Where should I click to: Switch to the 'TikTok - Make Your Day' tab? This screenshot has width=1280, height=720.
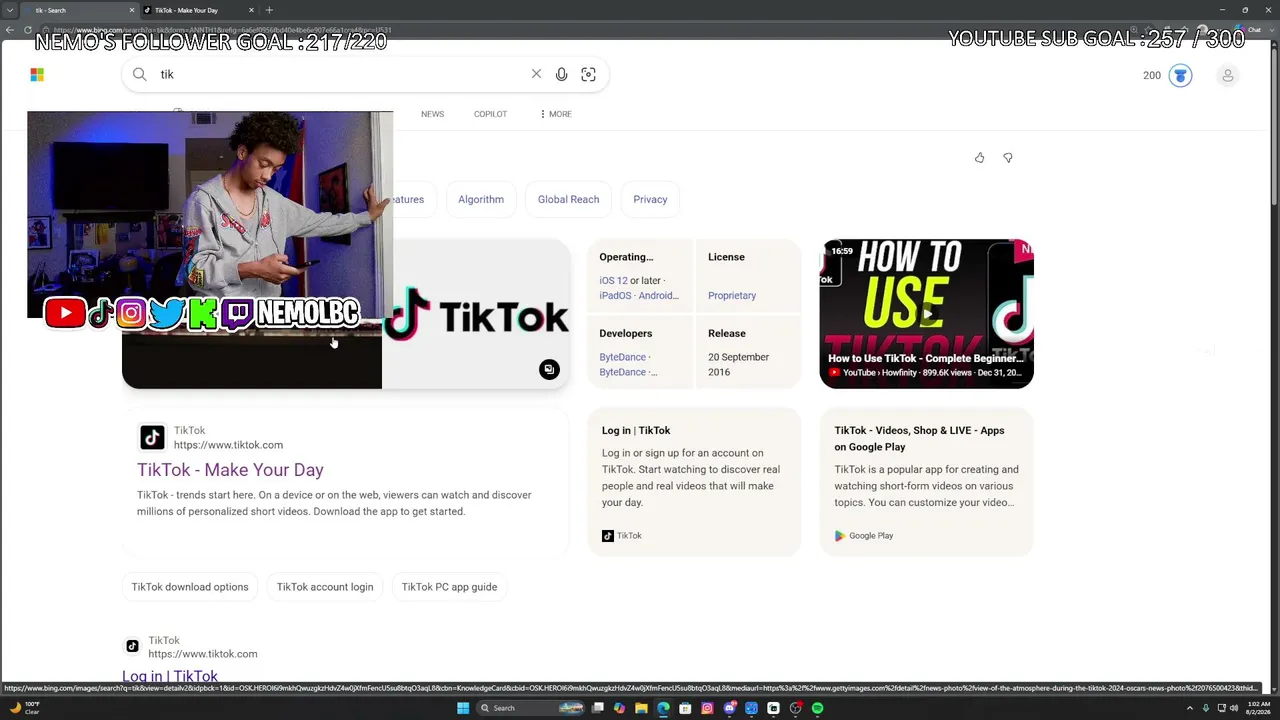(x=198, y=10)
